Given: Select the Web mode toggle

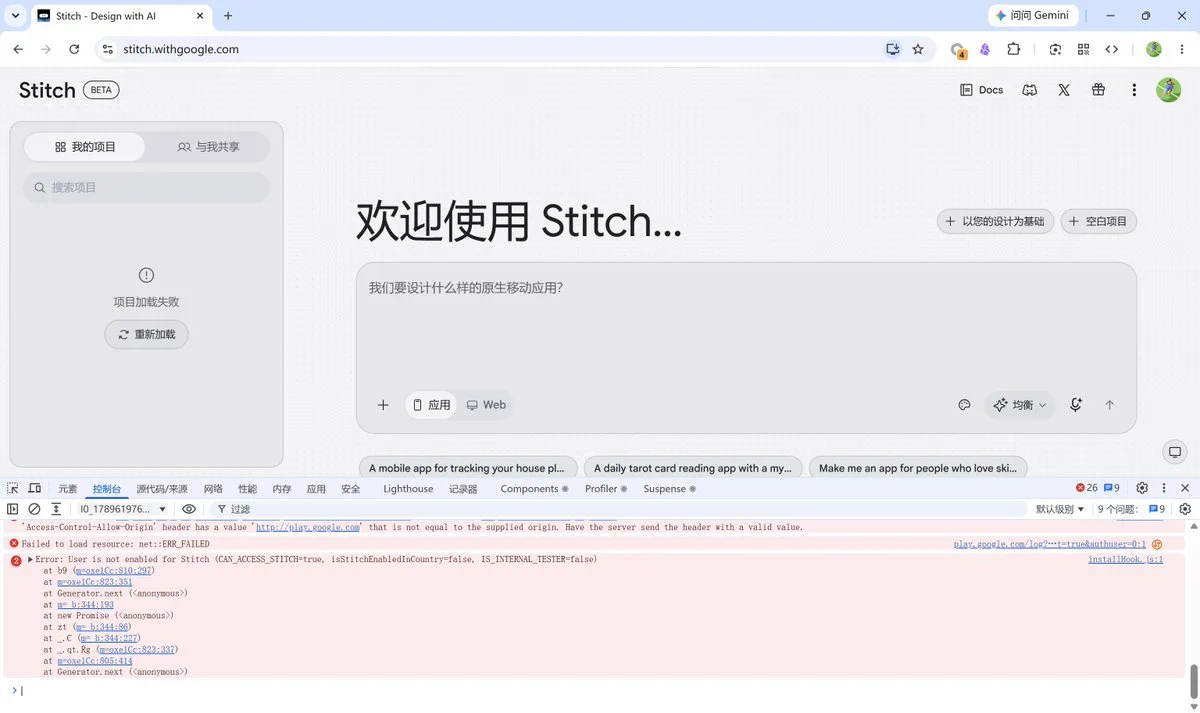Looking at the screenshot, I should (486, 405).
